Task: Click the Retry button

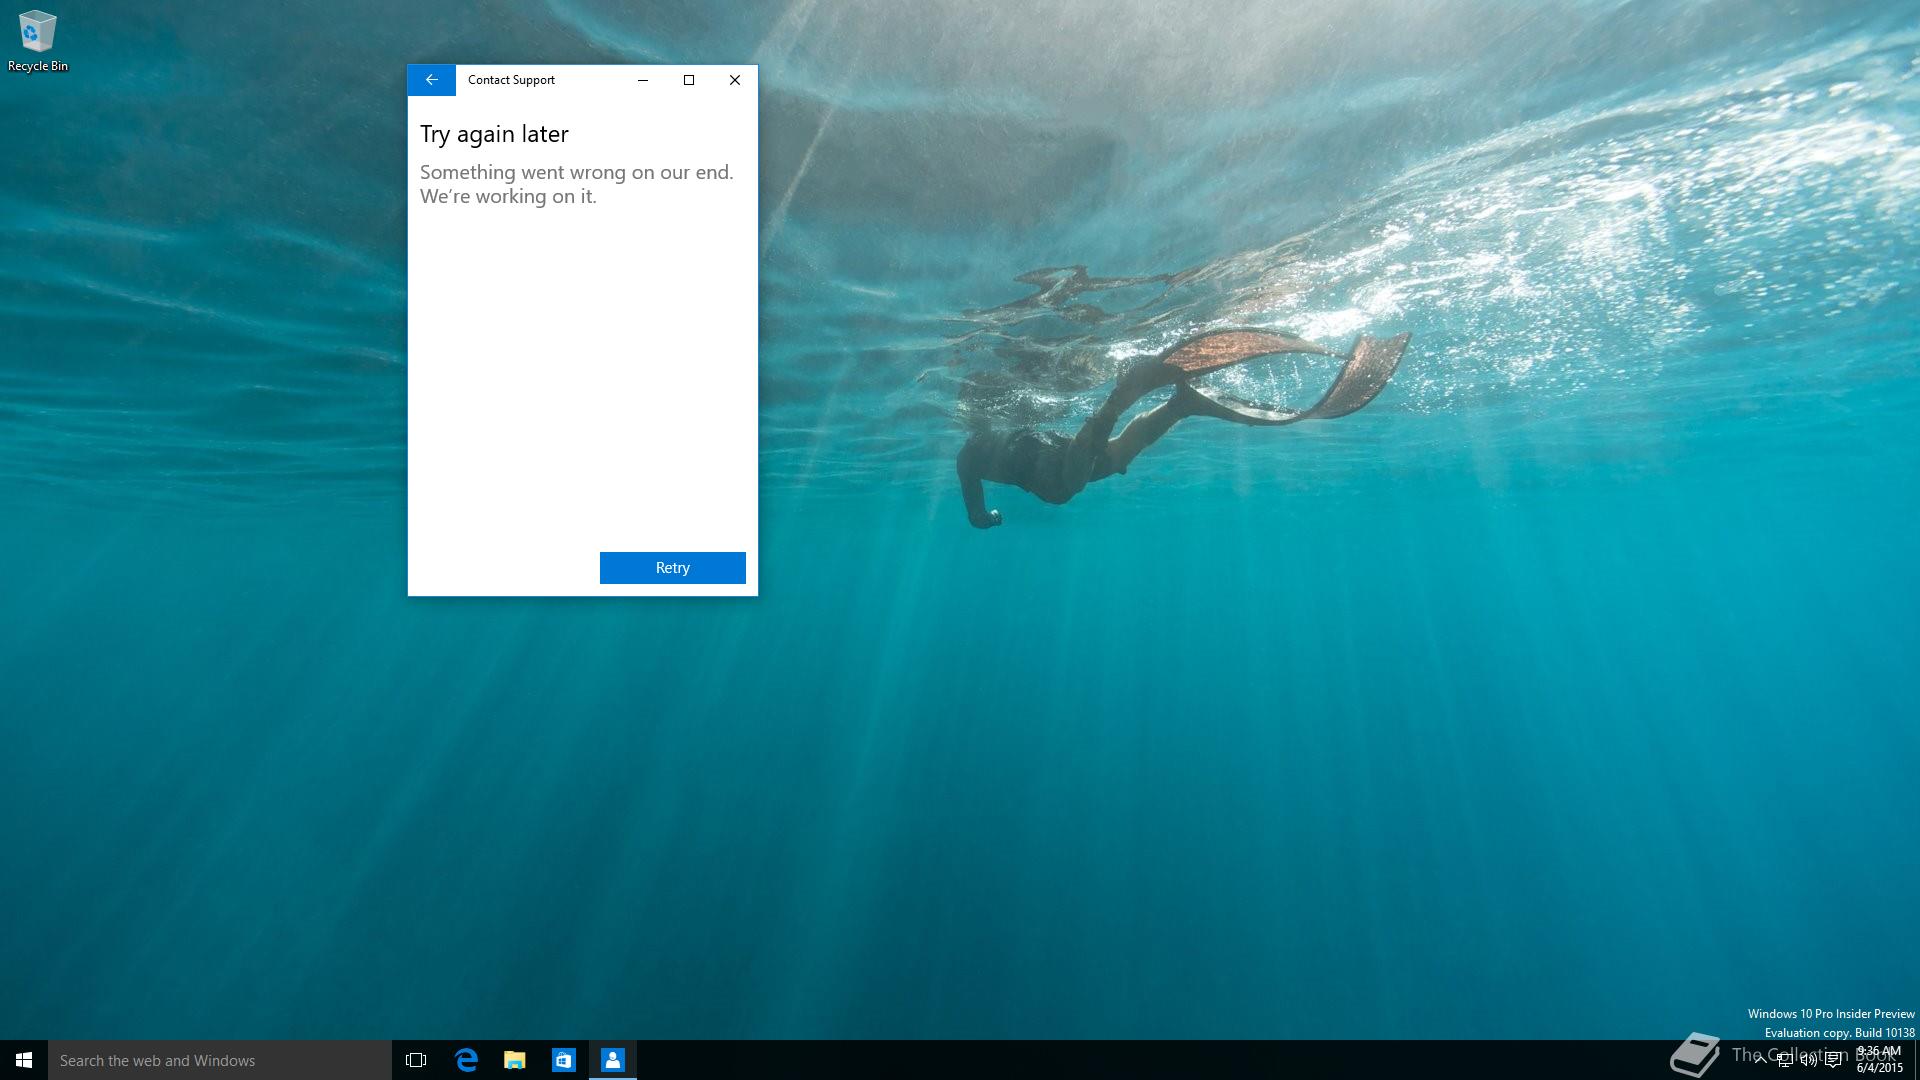Action: [x=672, y=568]
